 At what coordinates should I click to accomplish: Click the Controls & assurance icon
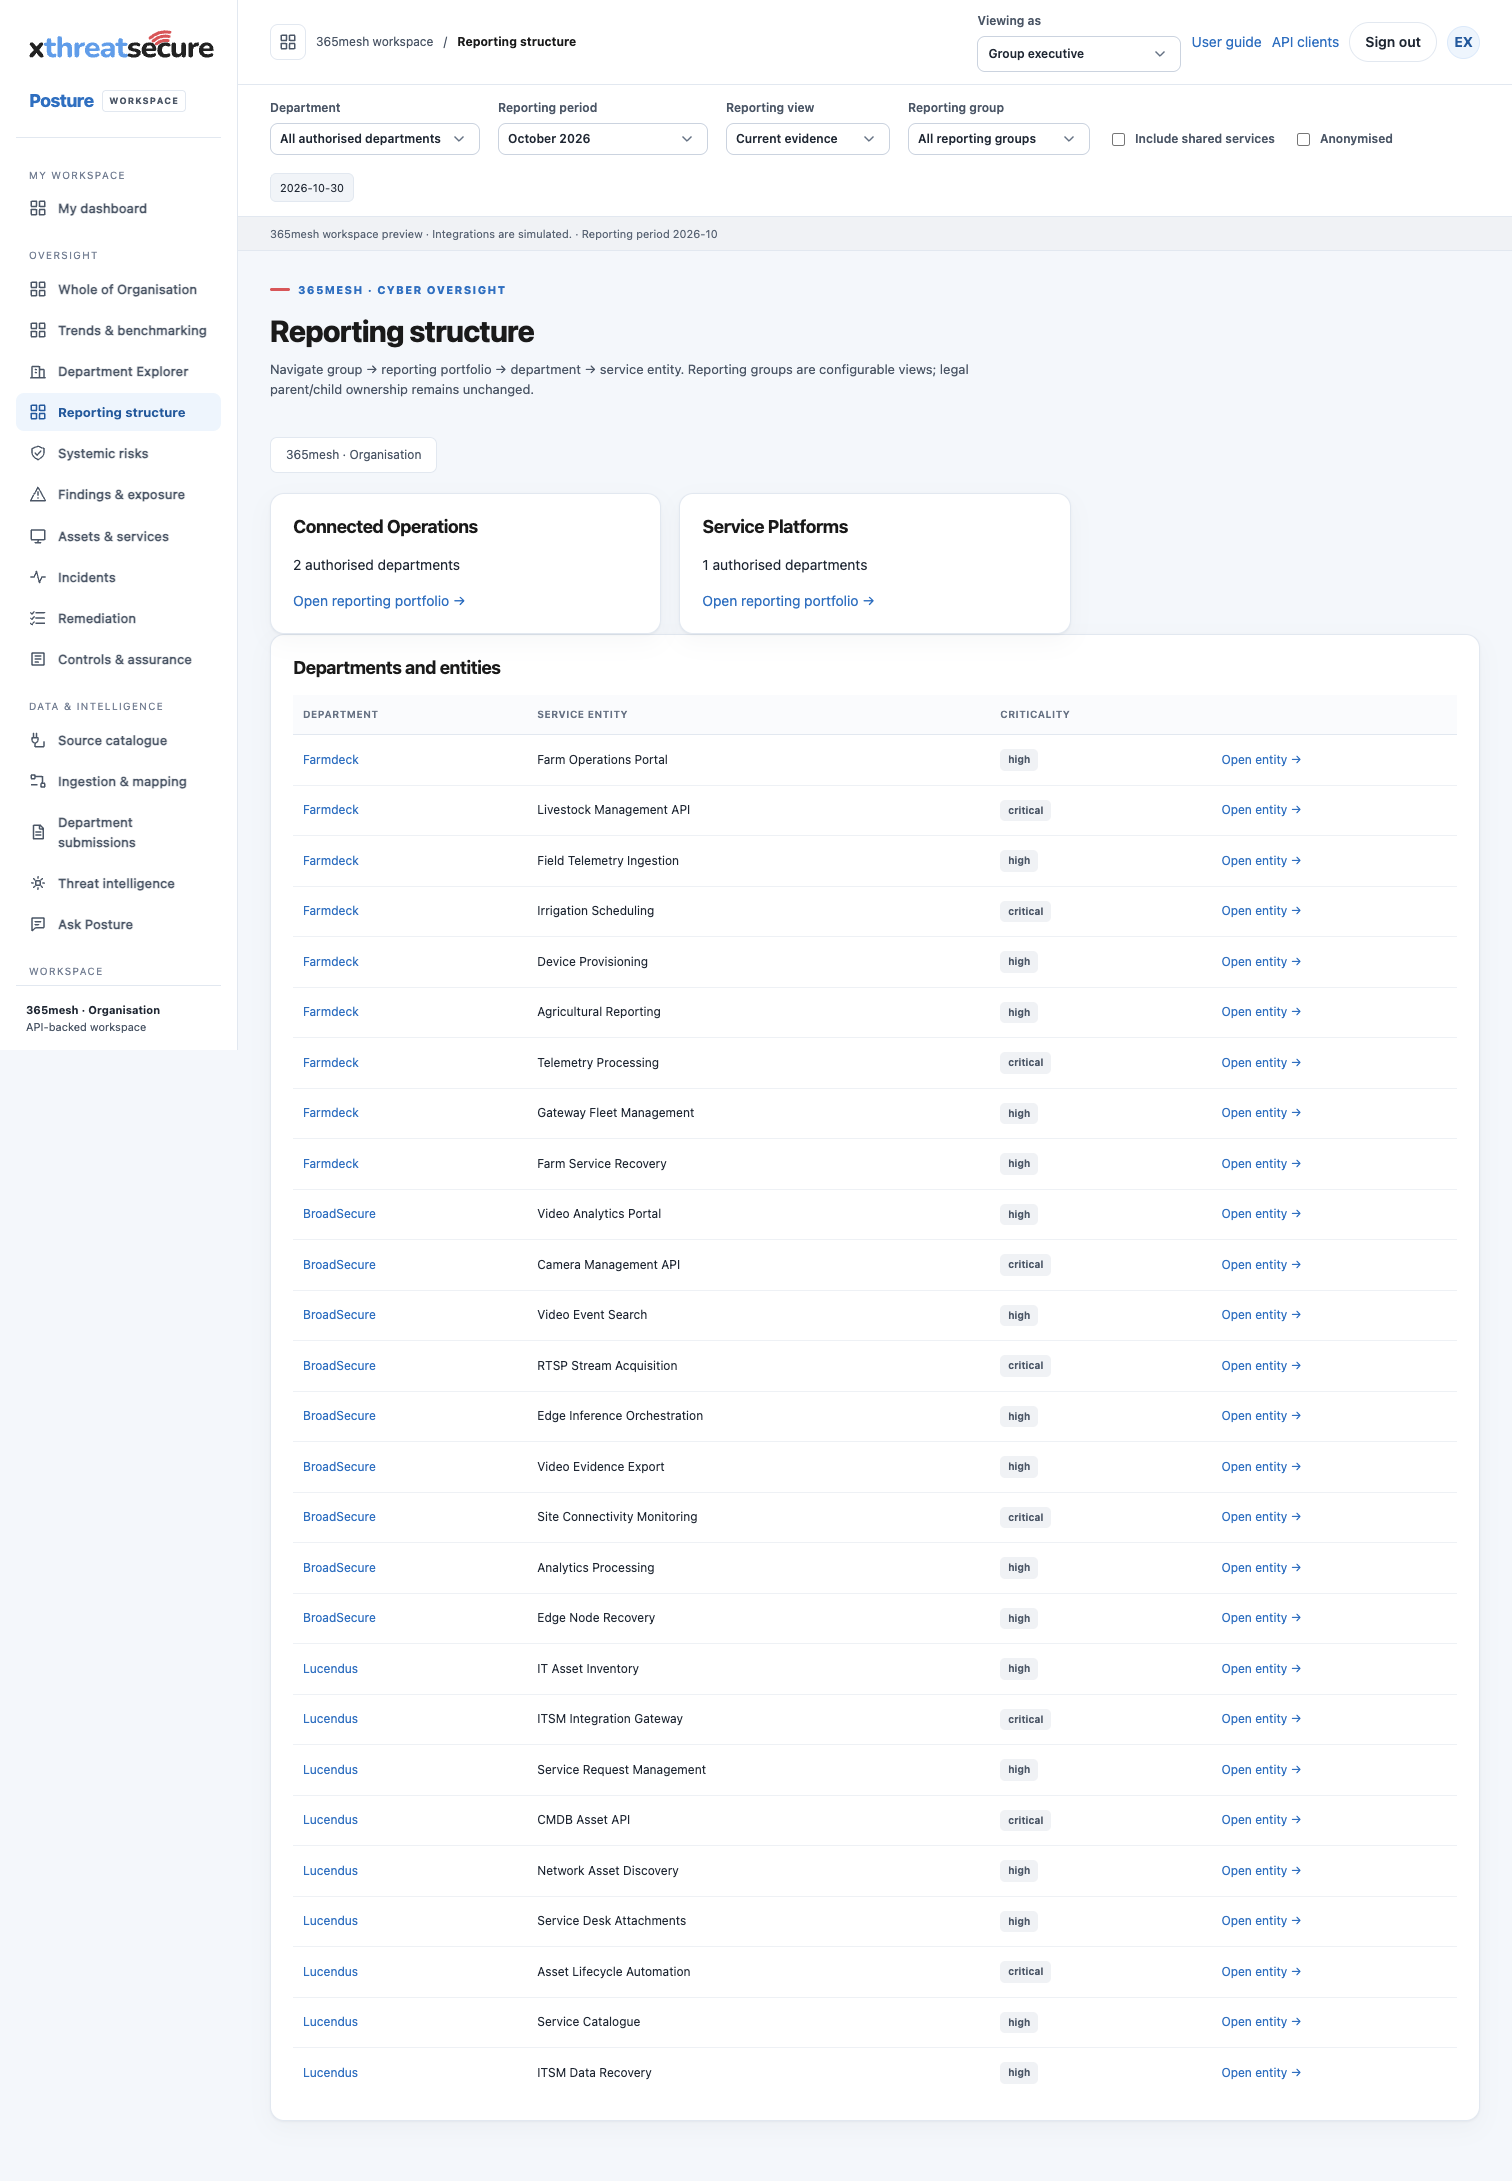tap(38, 659)
